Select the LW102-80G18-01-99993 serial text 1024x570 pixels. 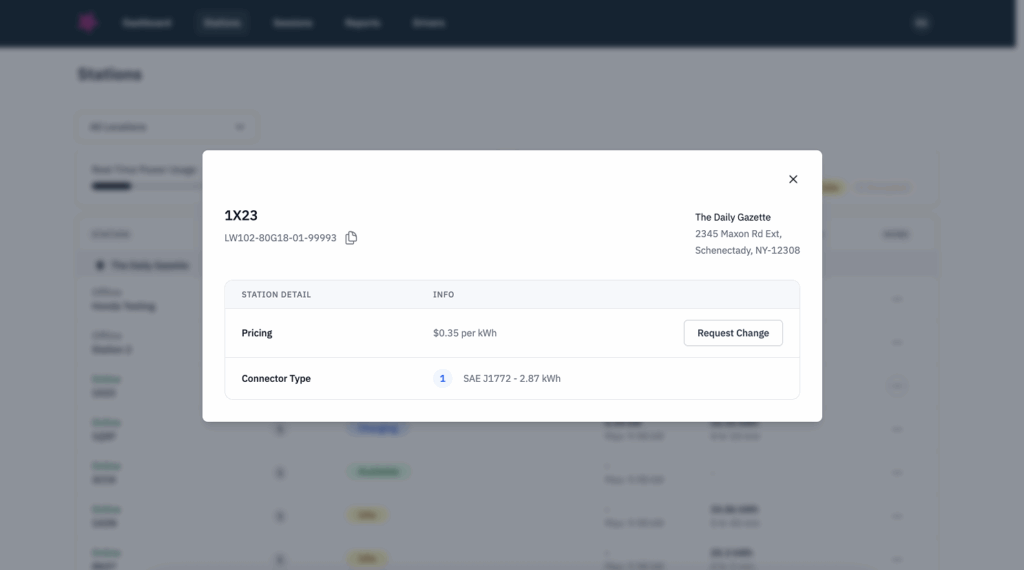(280, 238)
